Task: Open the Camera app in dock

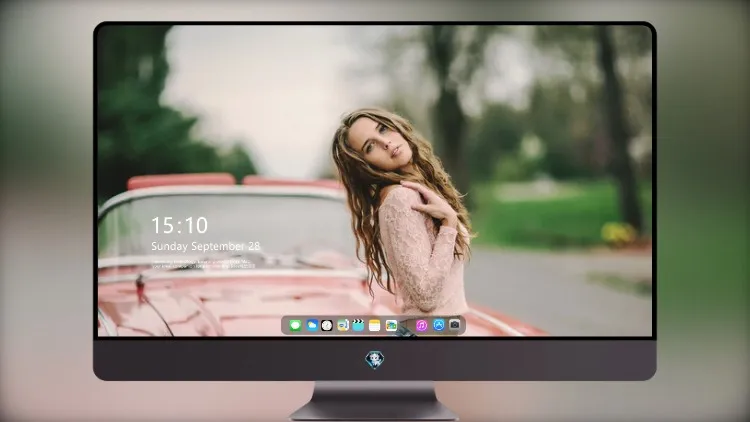Action: [454, 325]
